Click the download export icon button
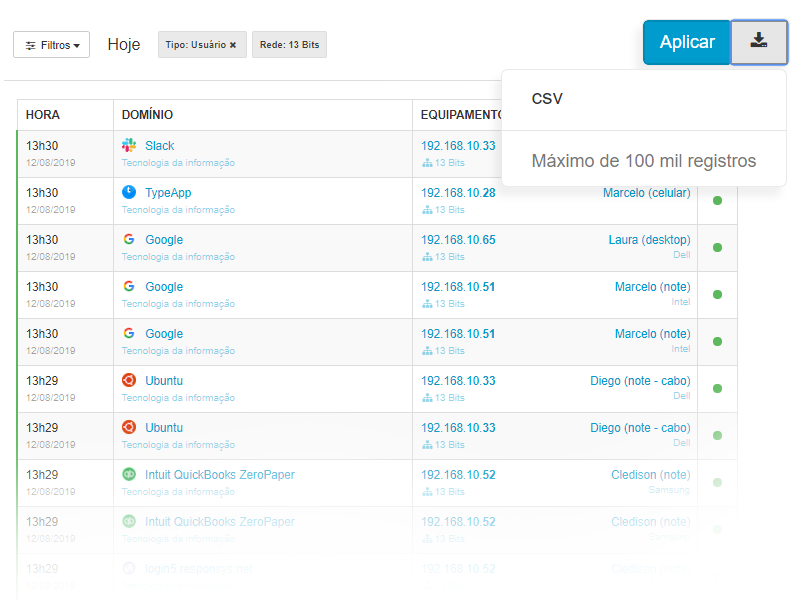 coord(759,42)
